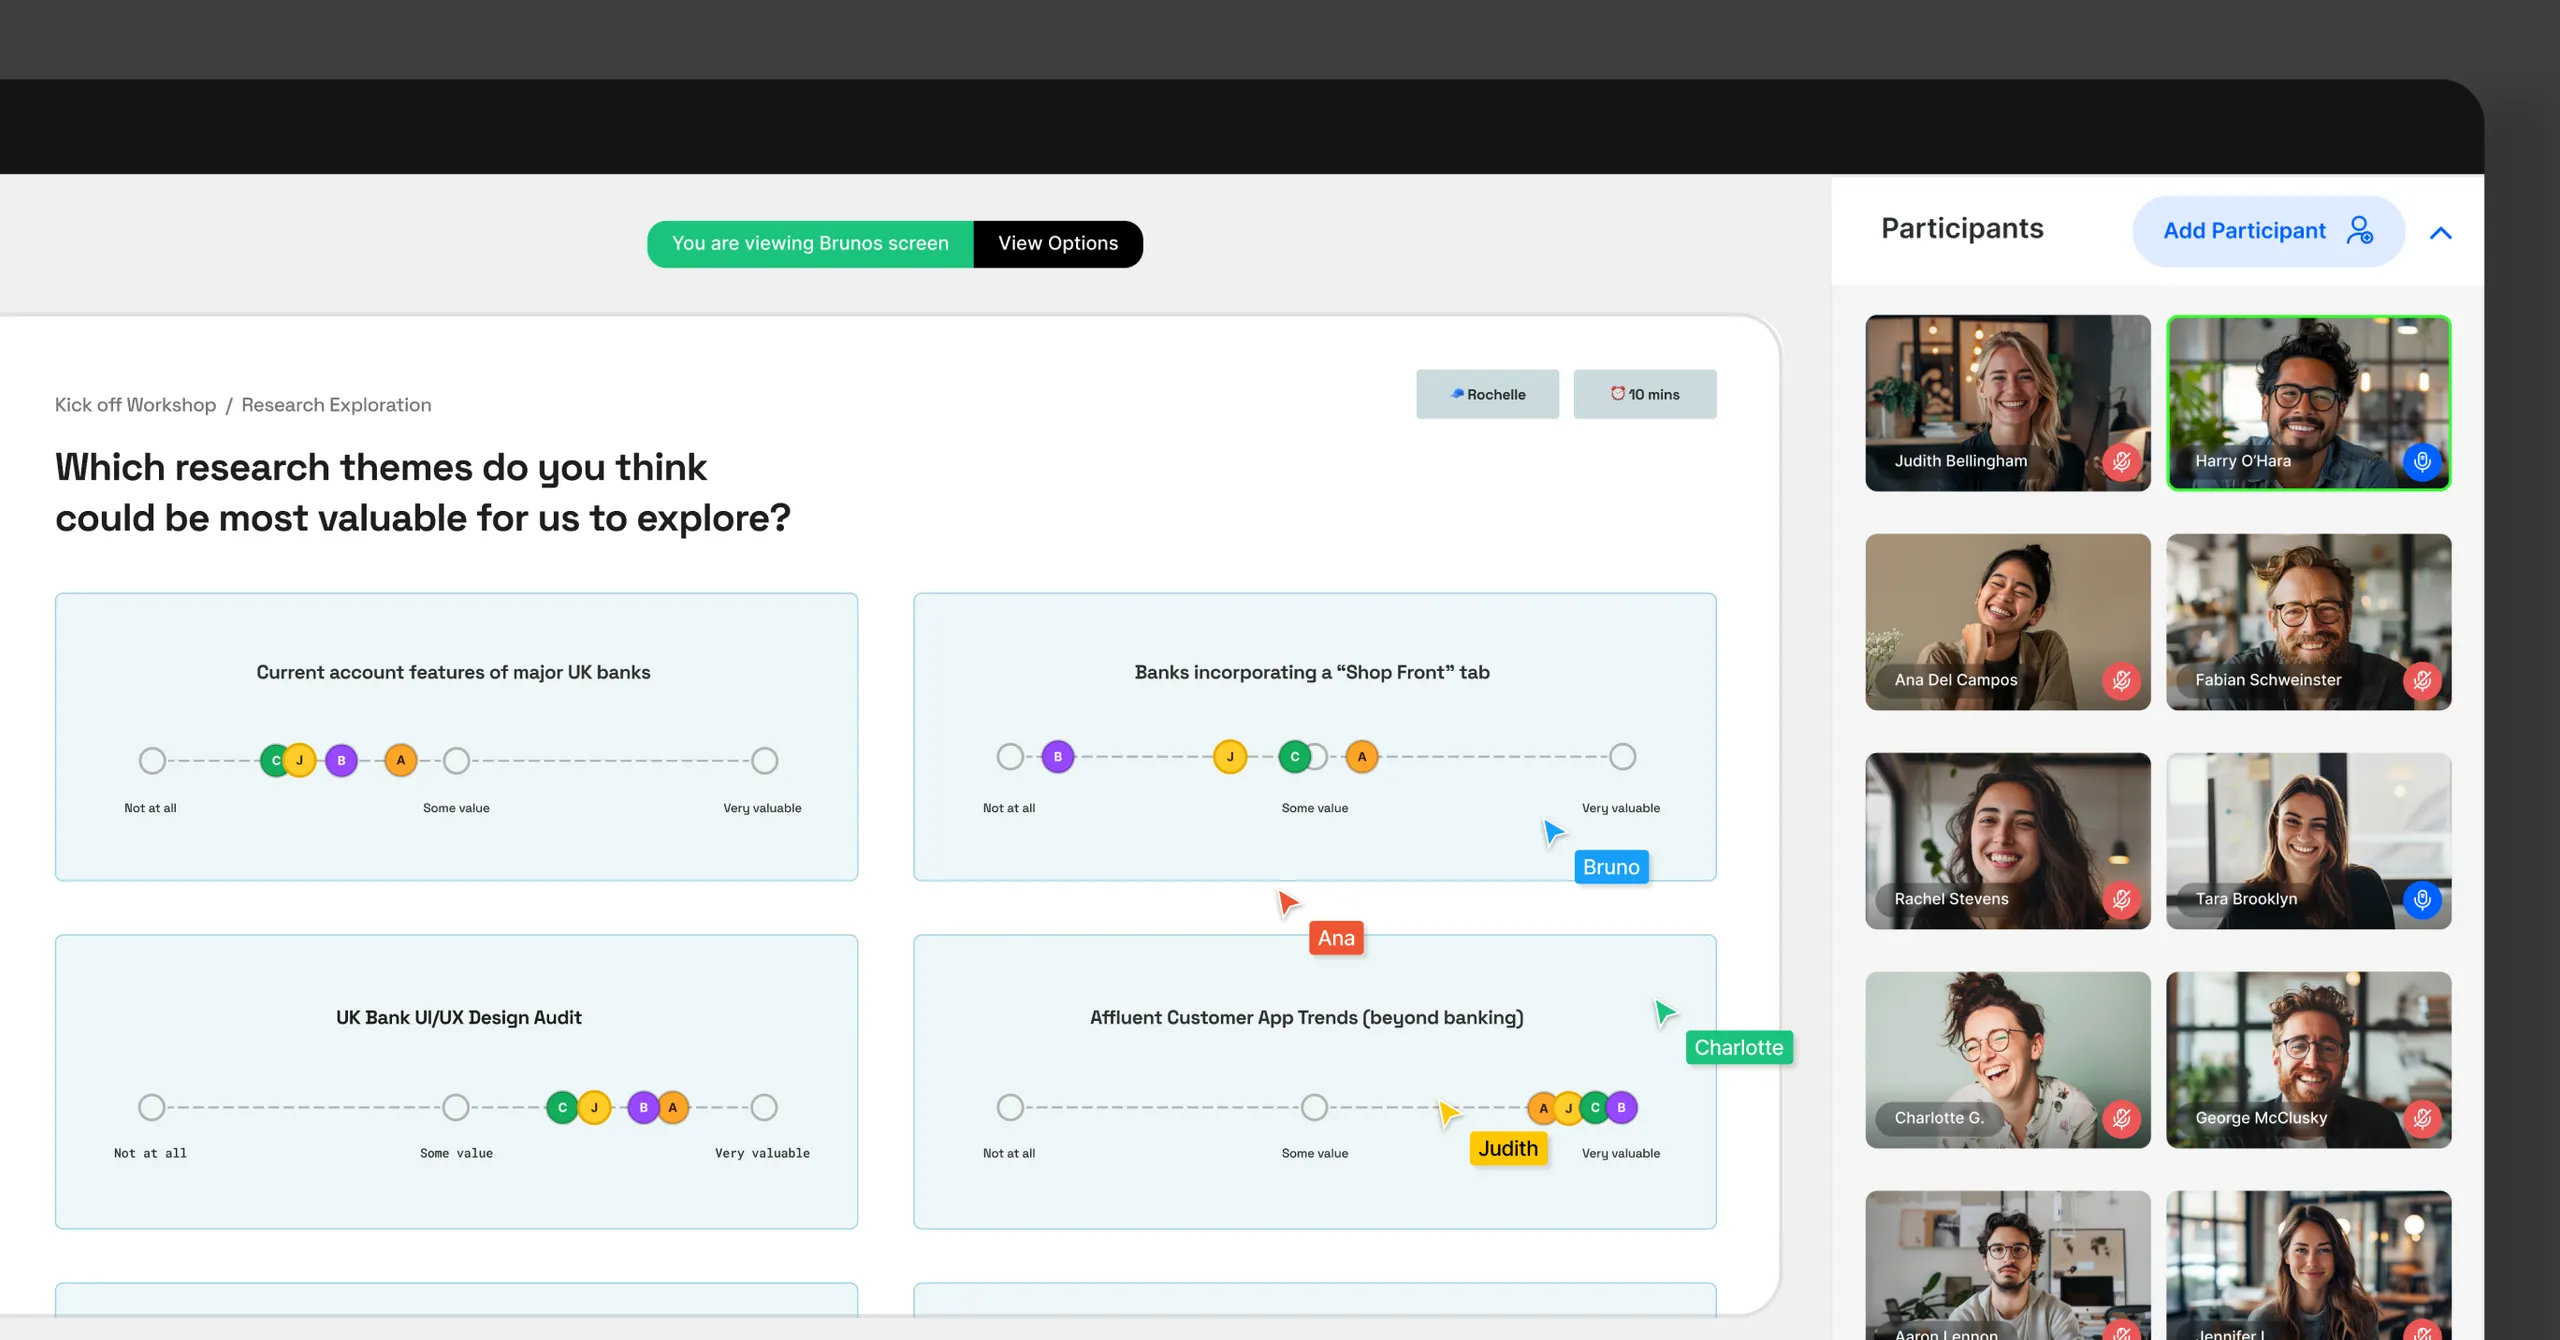Select 'Very valuable' radio for Current account features
This screenshot has width=2560, height=1340.
[765, 760]
